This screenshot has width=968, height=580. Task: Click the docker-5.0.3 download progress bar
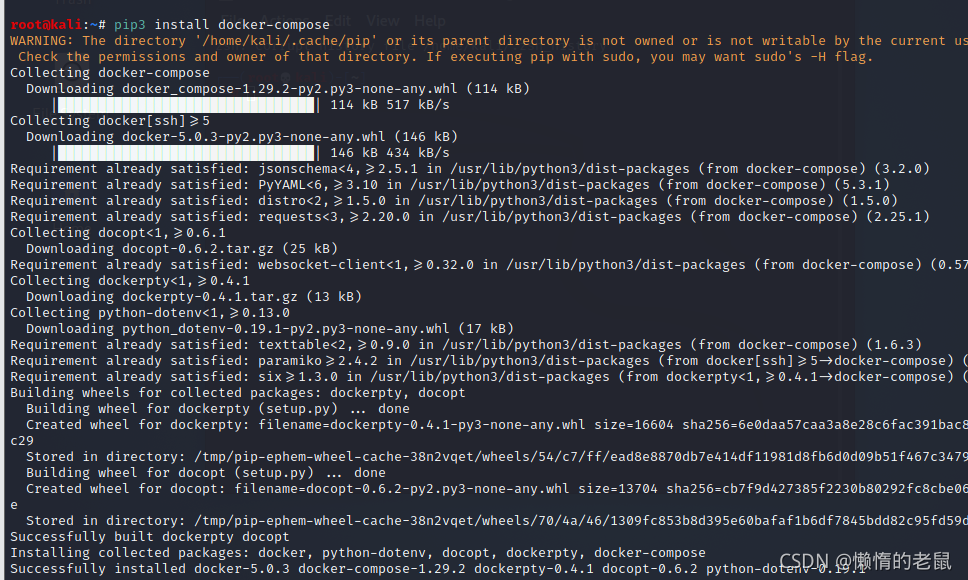(x=186, y=153)
